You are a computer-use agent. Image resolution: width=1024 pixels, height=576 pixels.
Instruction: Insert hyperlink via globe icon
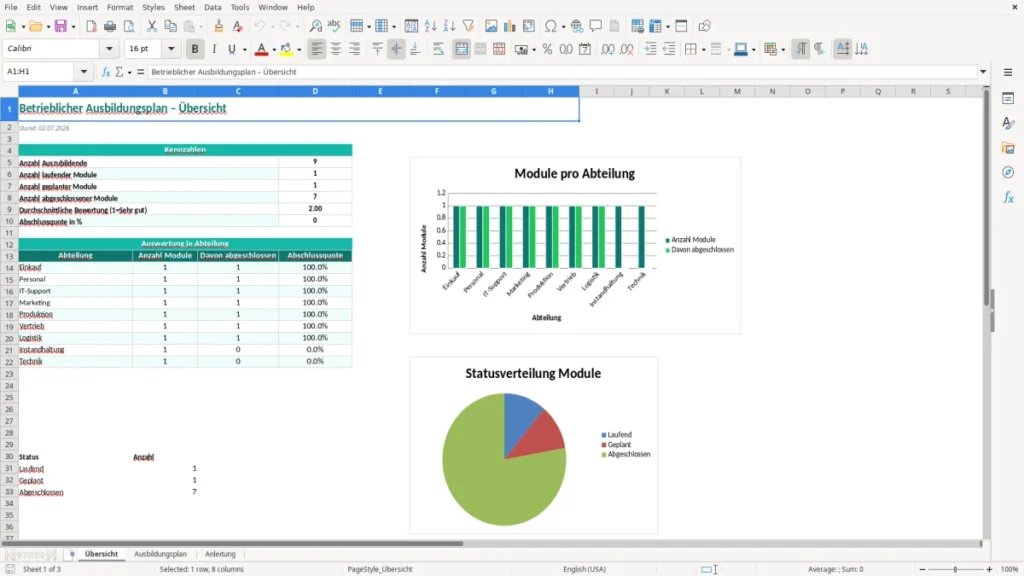(x=577, y=26)
